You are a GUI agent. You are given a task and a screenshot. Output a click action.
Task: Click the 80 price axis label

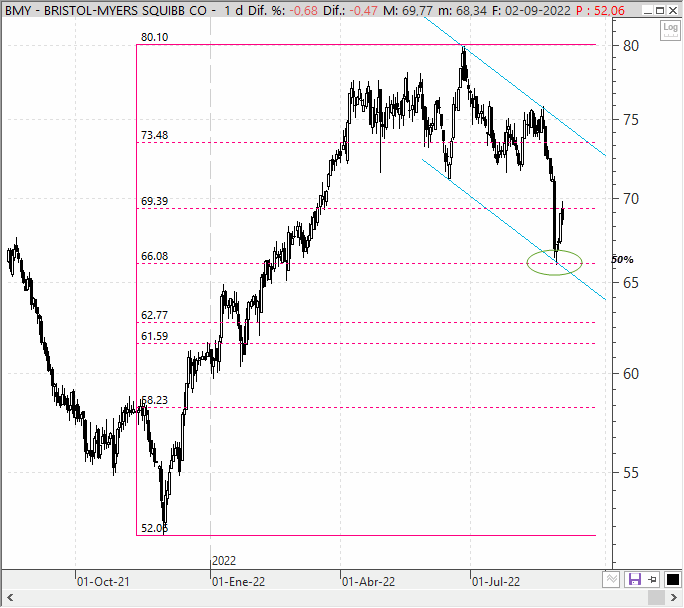(x=630, y=46)
